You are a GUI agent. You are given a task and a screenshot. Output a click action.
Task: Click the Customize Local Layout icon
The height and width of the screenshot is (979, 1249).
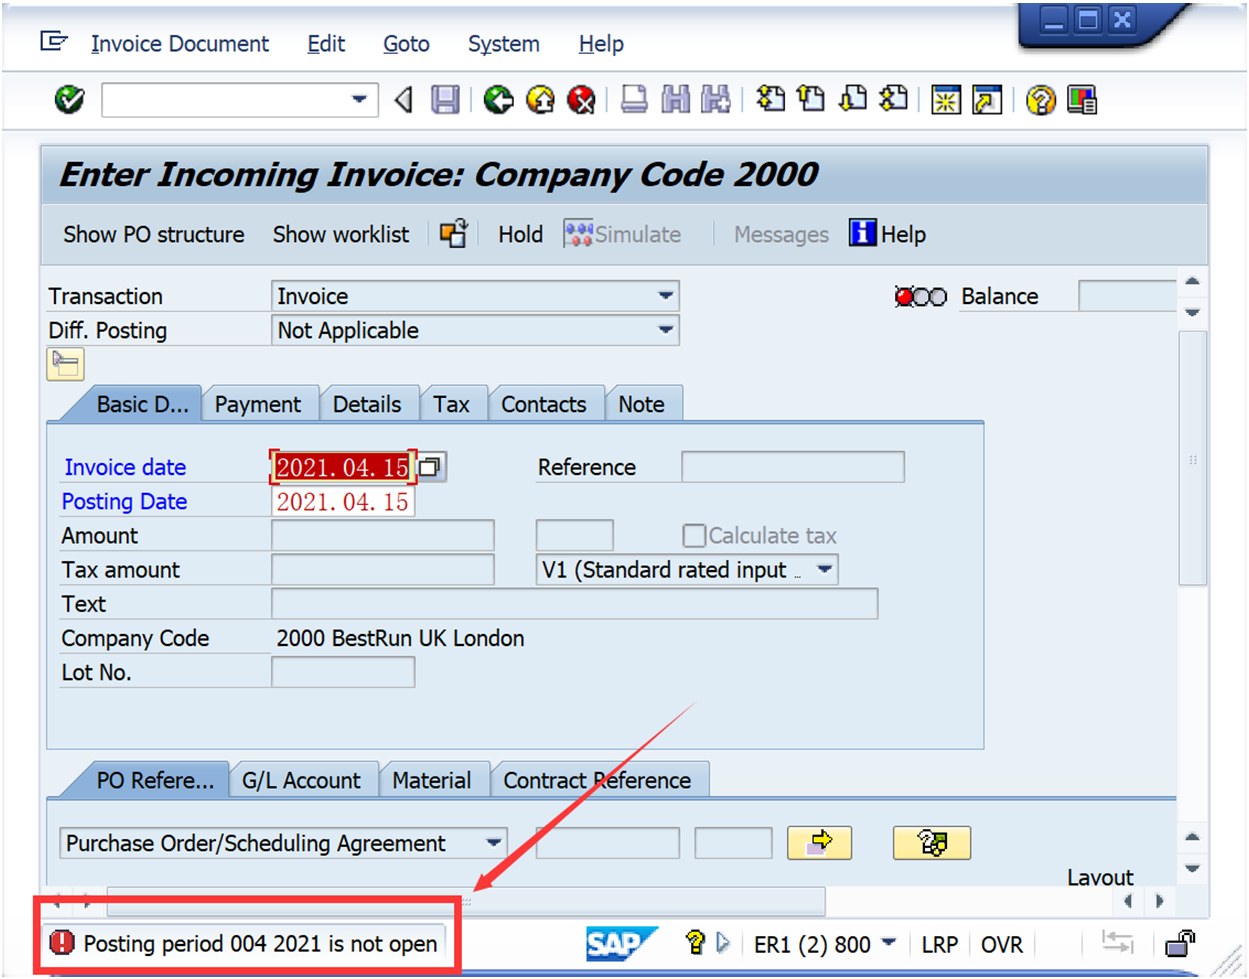coord(1082,100)
